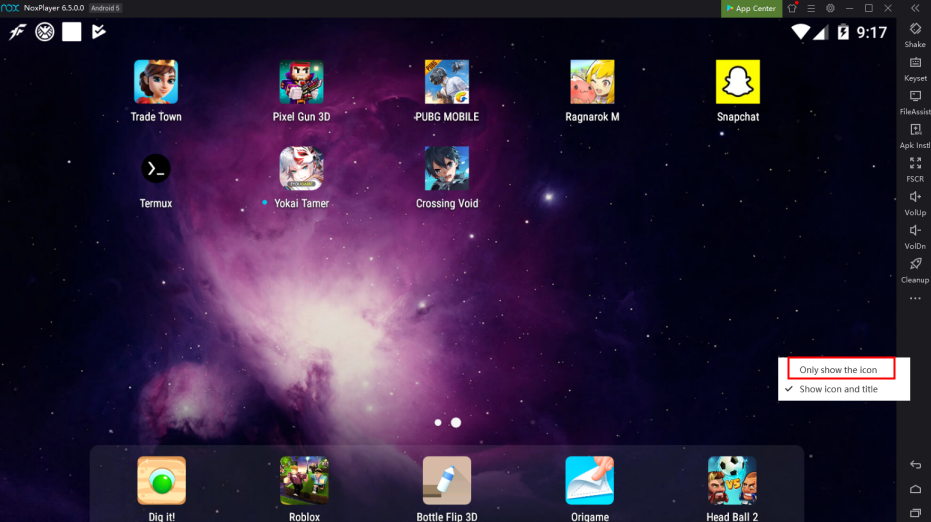Launch PUBG MOBILE from home screen
931x522 pixels.
point(447,83)
